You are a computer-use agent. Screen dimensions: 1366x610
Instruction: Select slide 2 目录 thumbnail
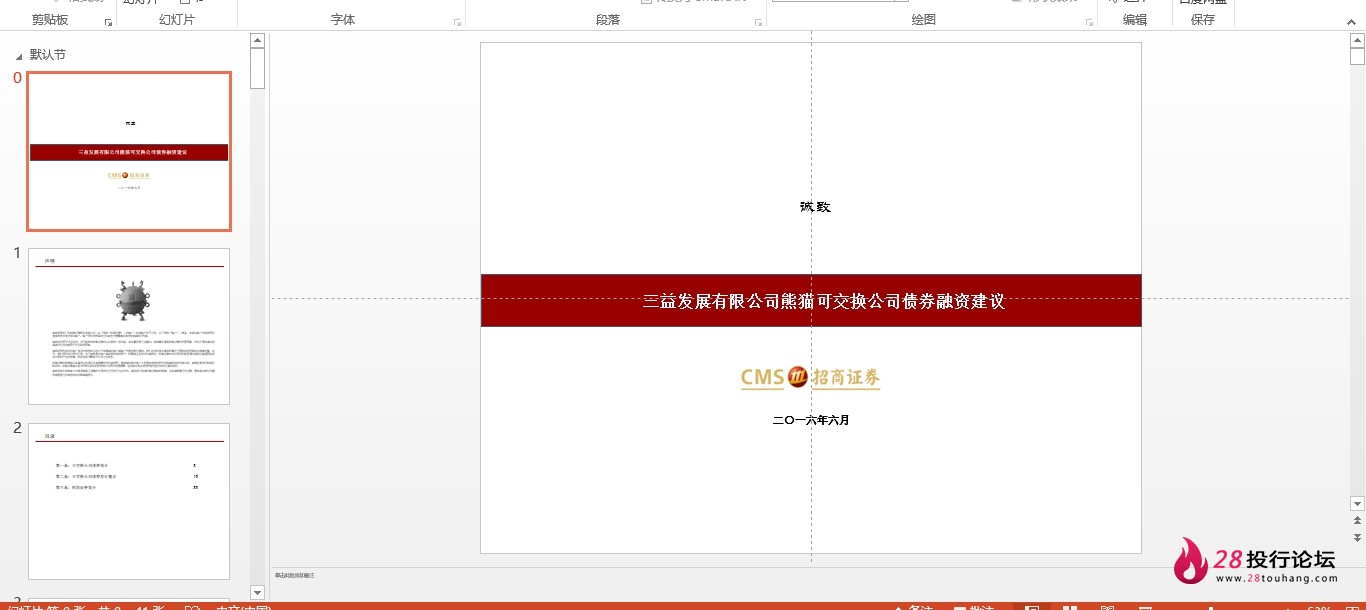pyautogui.click(x=129, y=501)
